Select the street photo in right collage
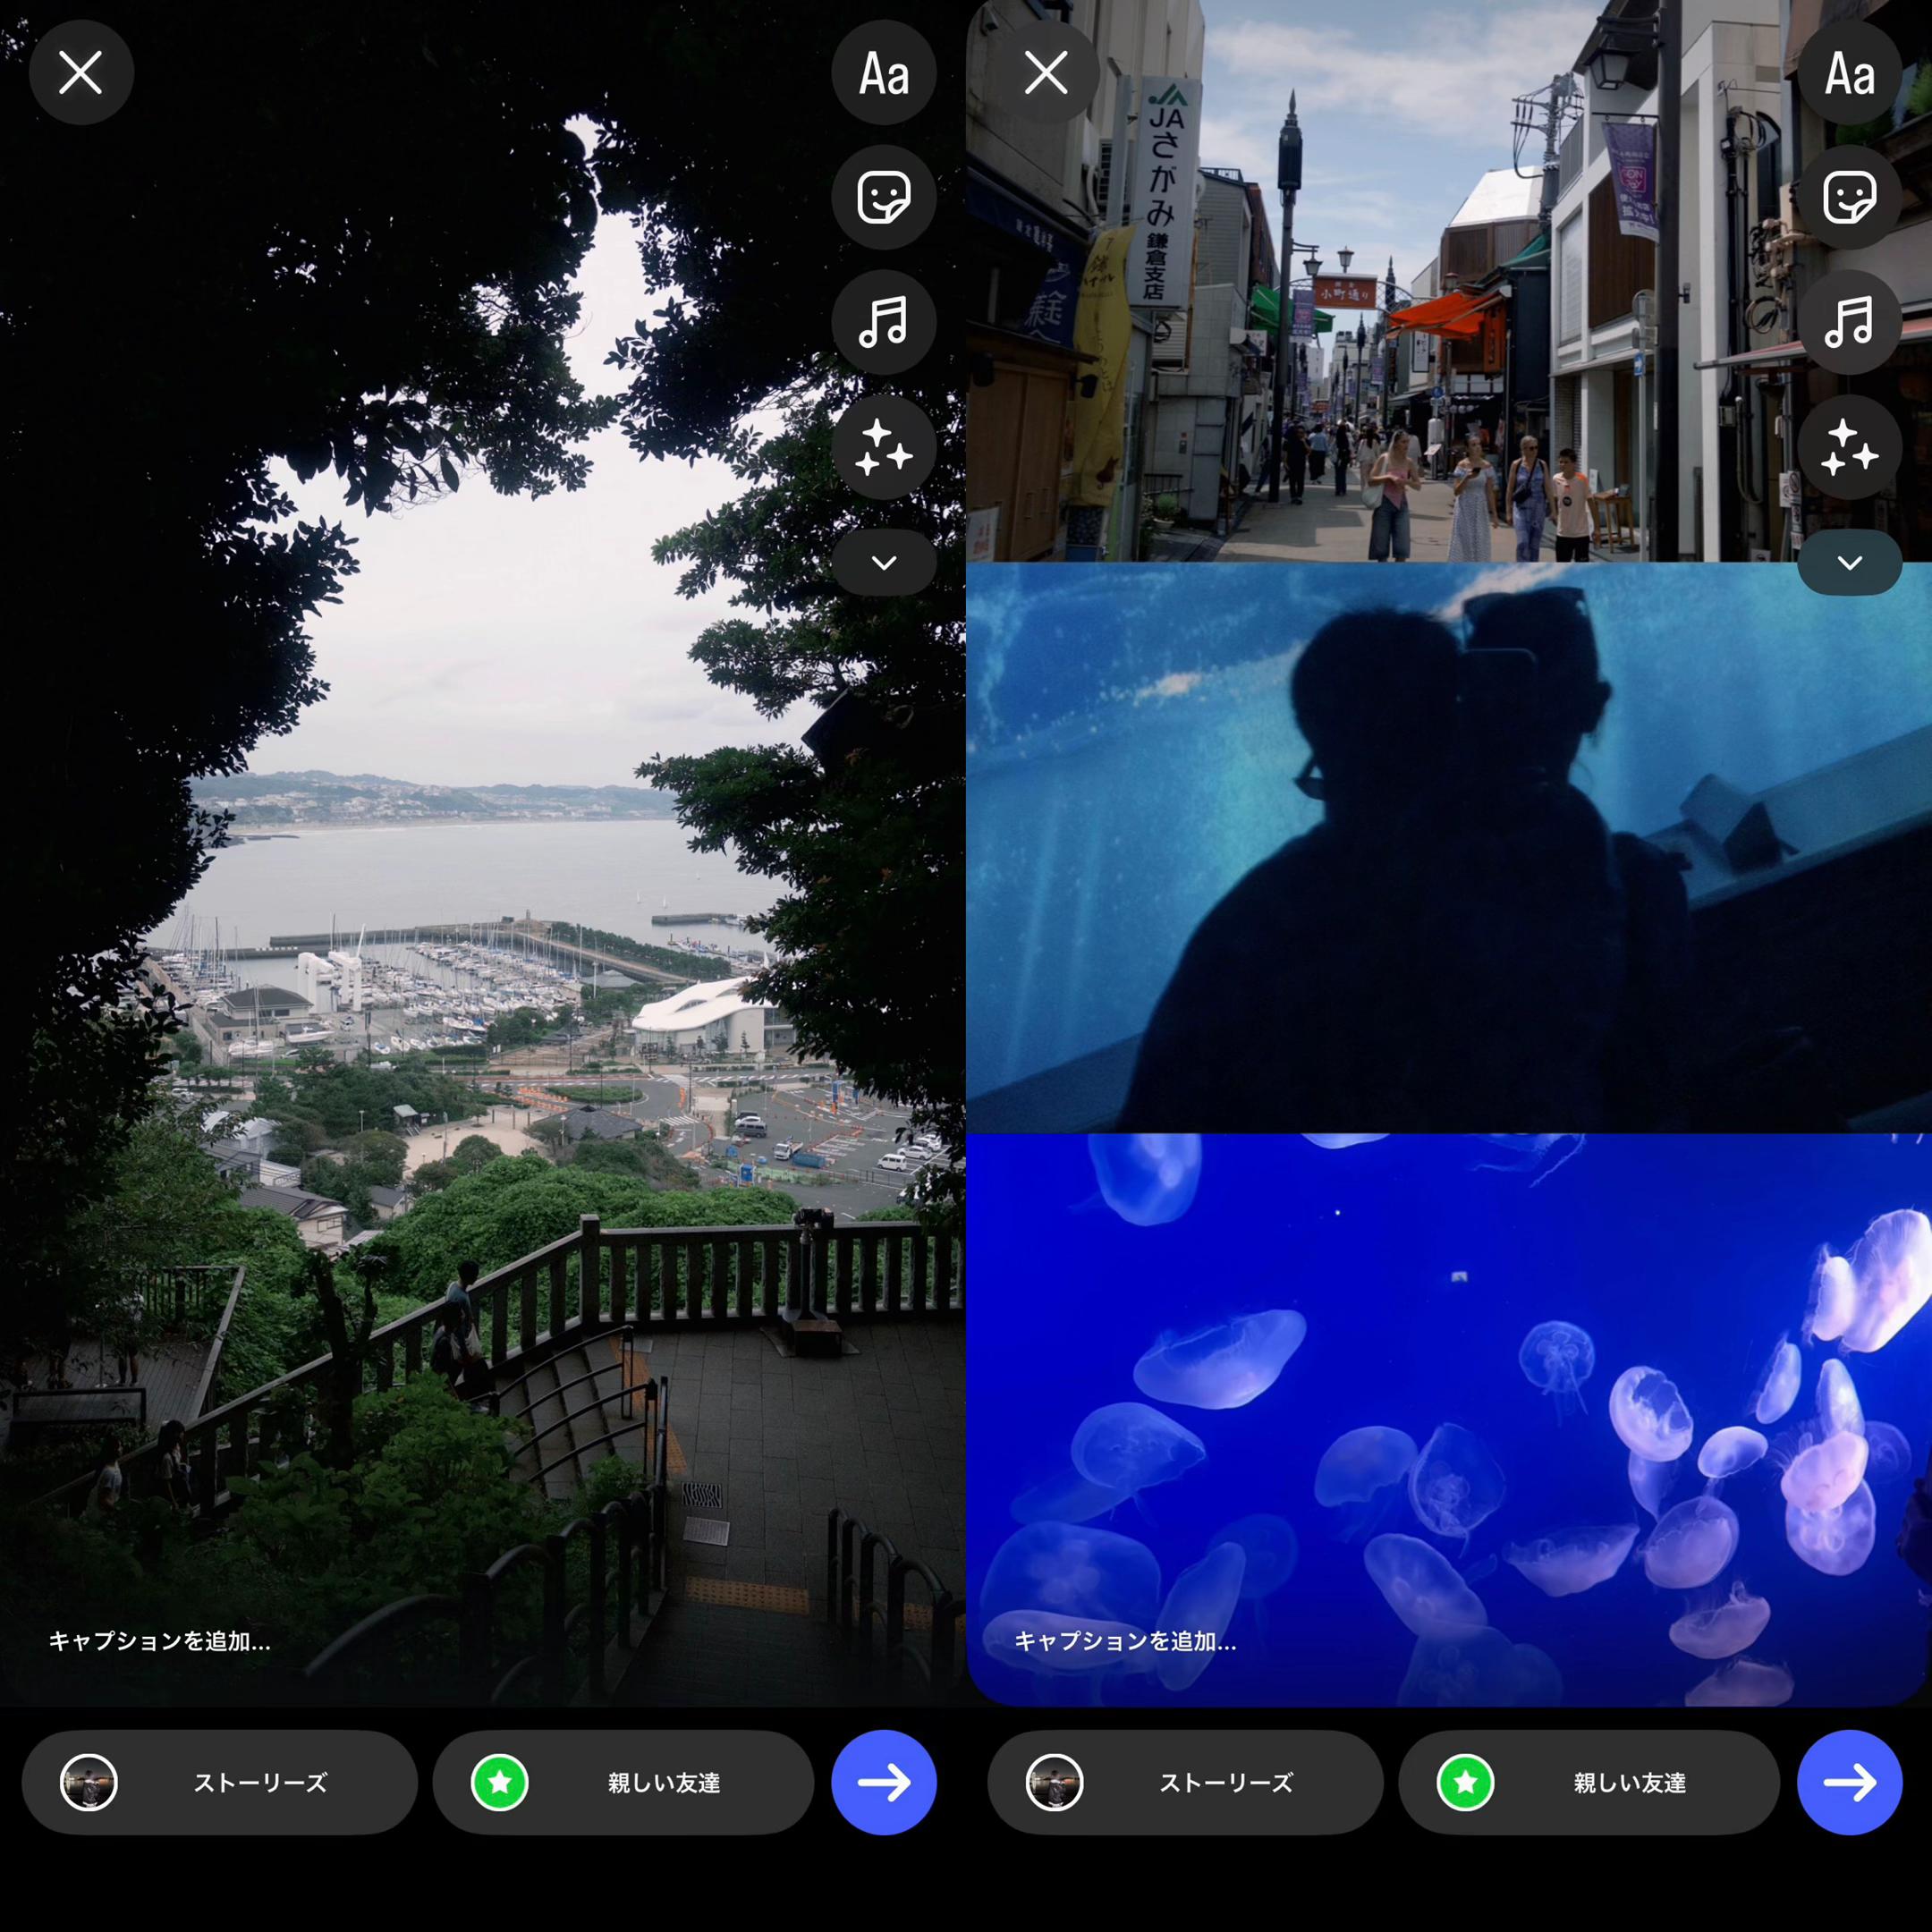 point(1449,281)
